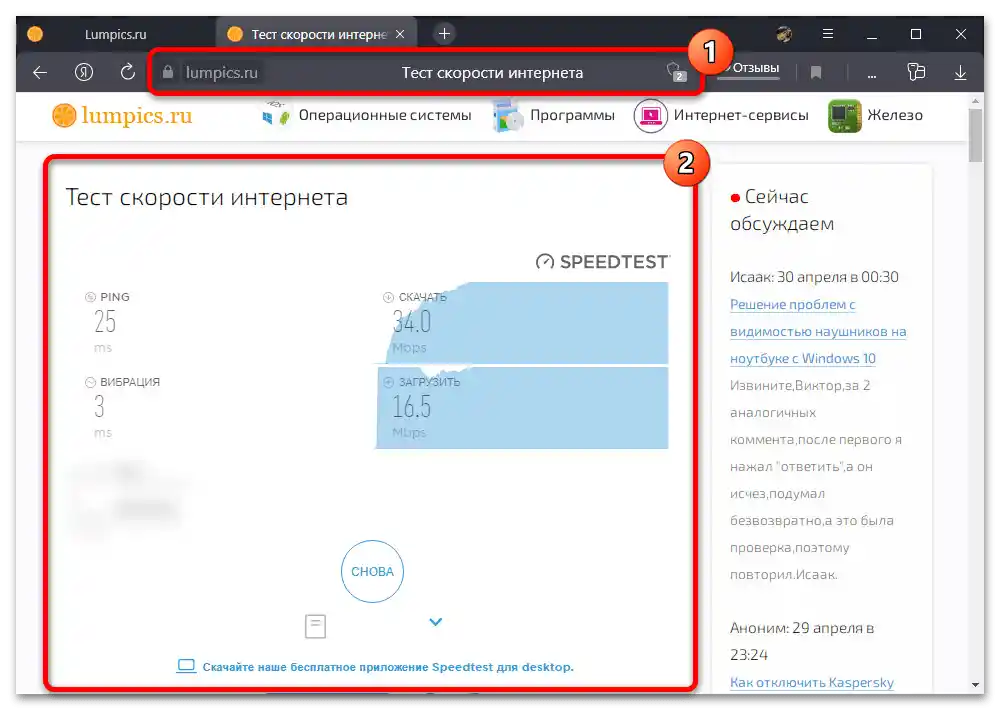Open the collections sidebar icon
Screen dimensions: 1000x710
[x=916, y=71]
